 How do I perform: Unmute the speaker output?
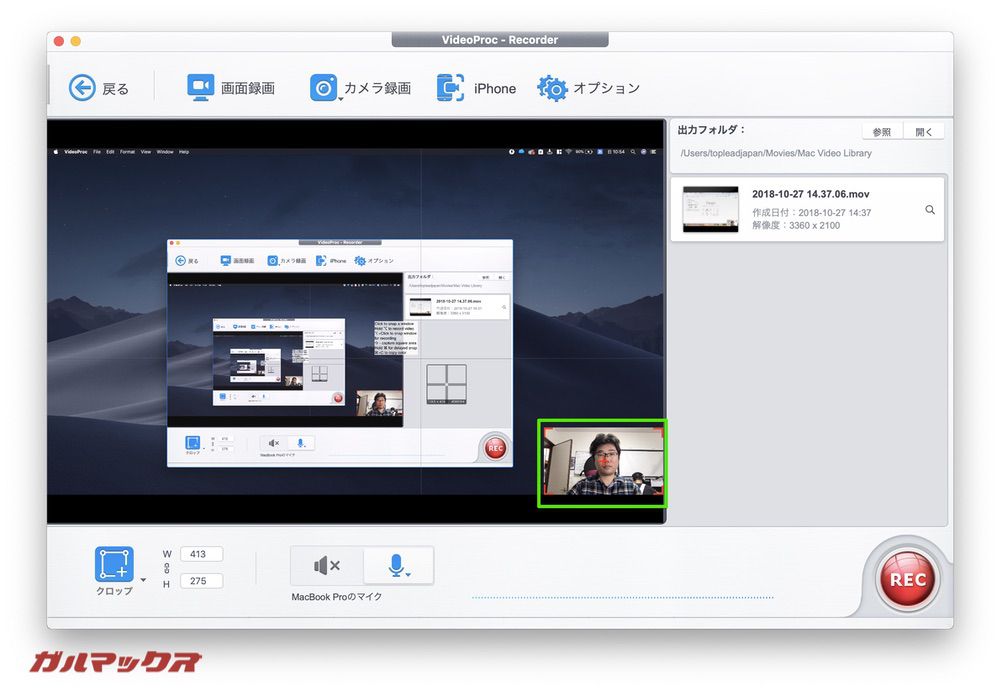(327, 565)
